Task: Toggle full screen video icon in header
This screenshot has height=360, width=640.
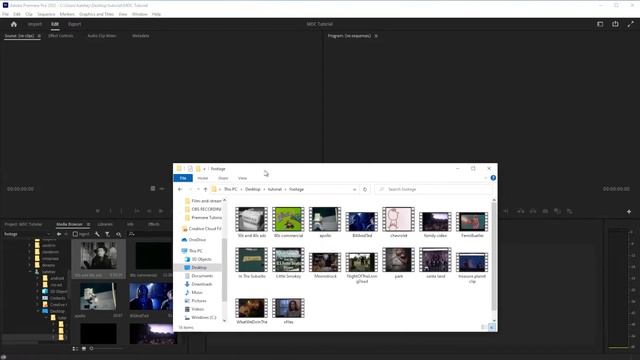Action: coord(631,24)
